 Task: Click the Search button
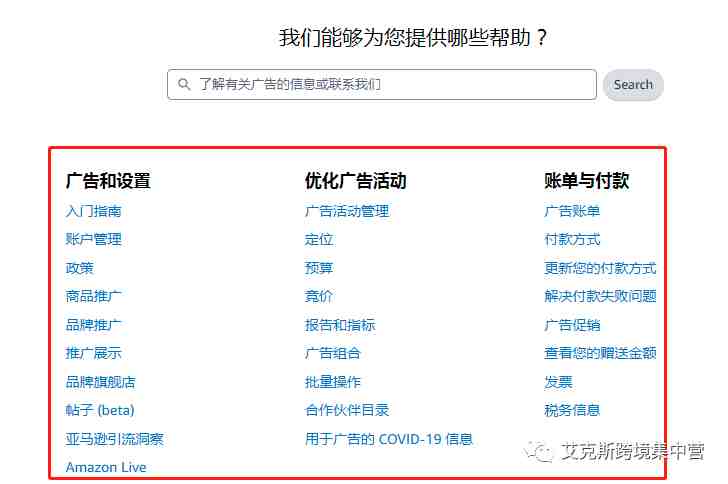(633, 85)
